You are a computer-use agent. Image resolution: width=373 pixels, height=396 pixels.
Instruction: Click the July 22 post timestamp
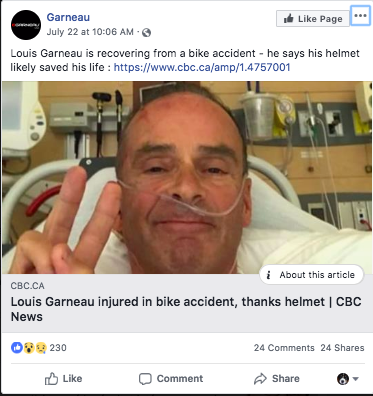90,32
